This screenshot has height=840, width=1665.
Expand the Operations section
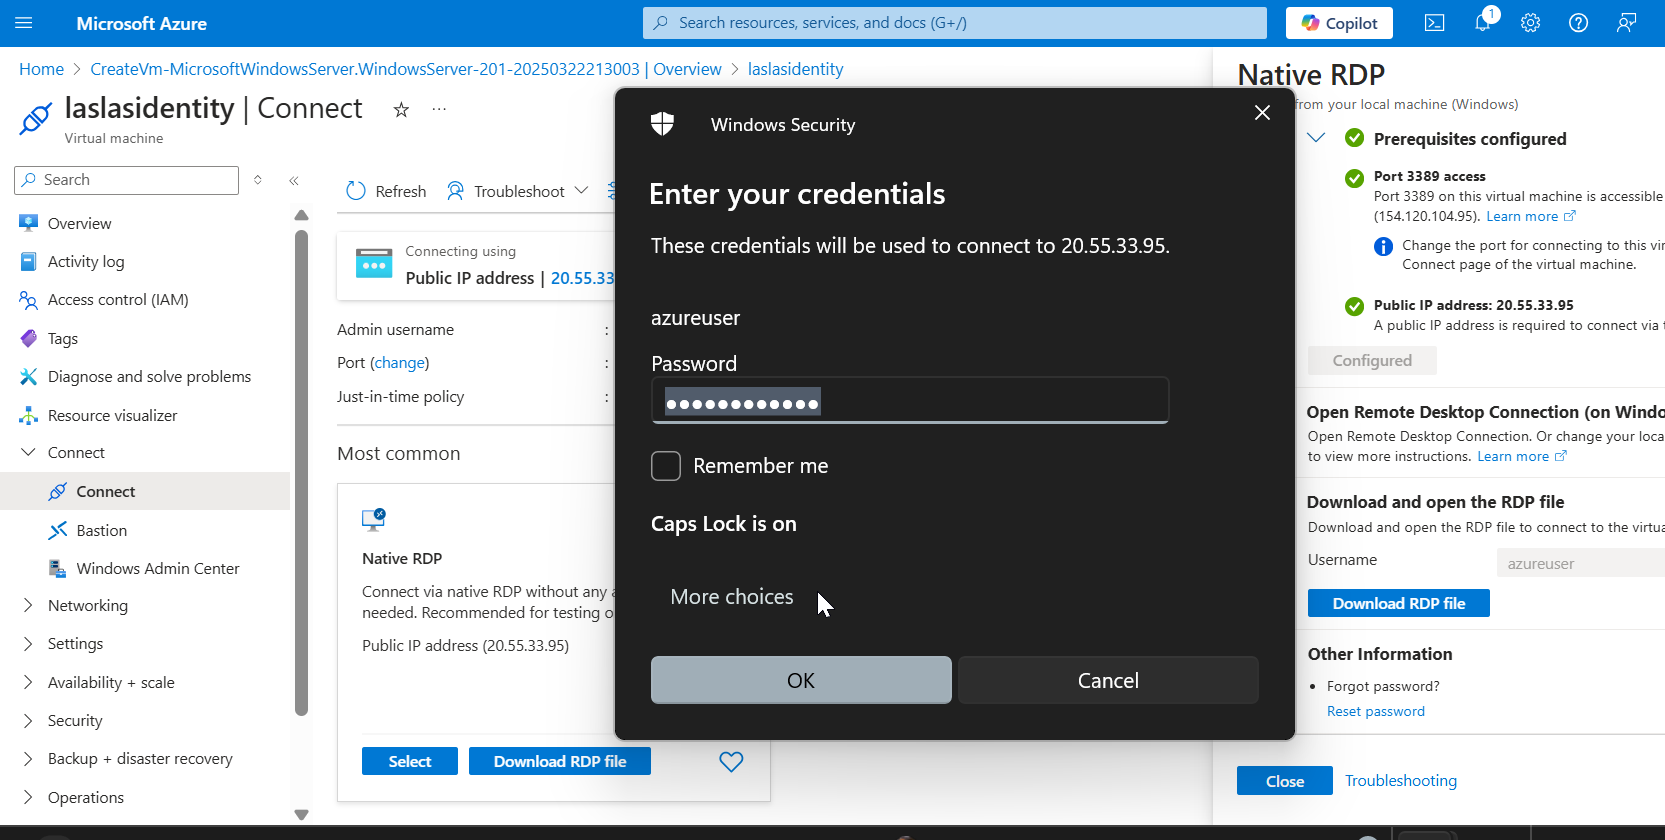click(28, 798)
